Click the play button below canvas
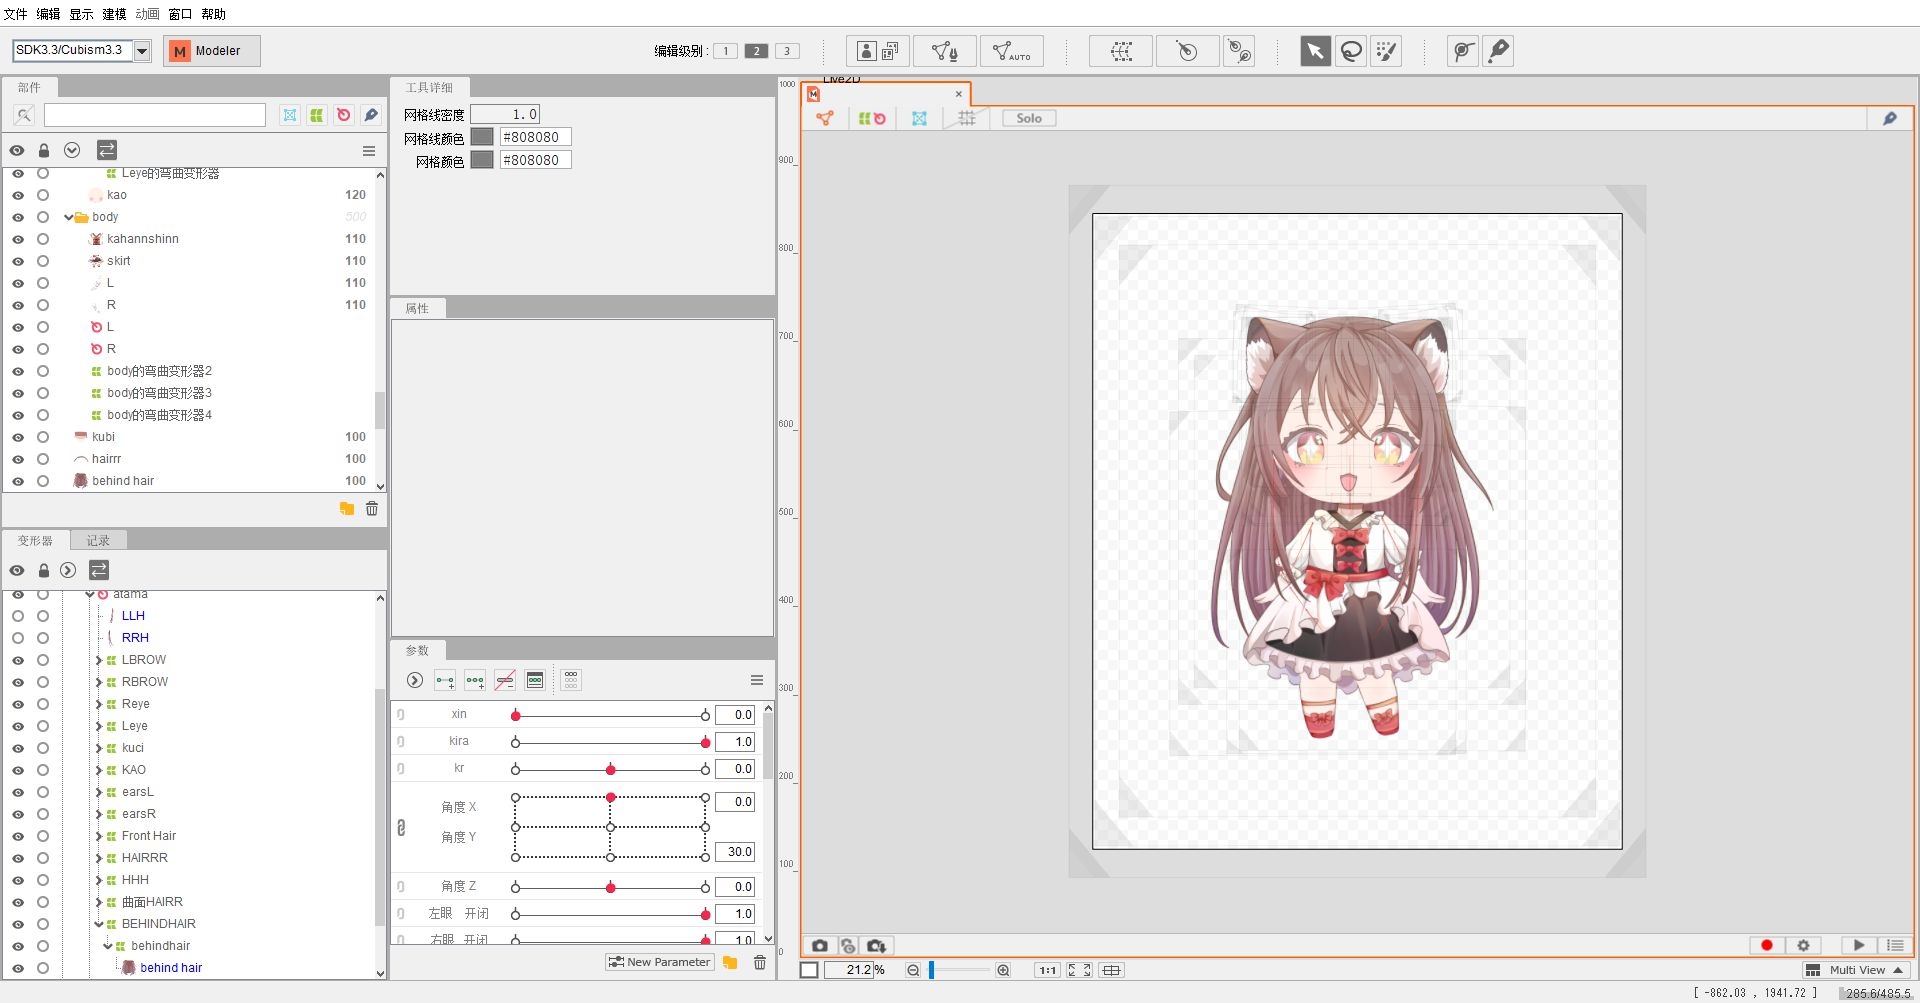This screenshot has width=1920, height=1003. [1858, 946]
